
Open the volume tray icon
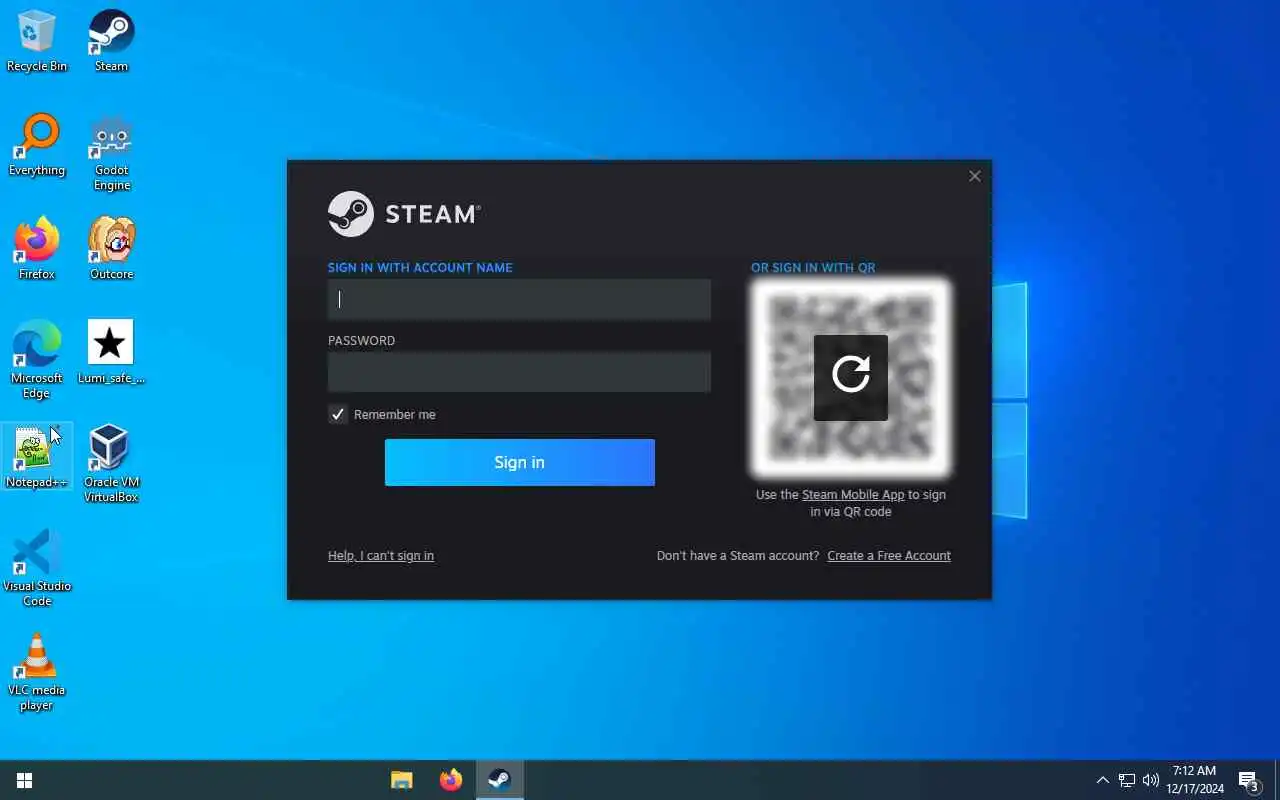coord(1151,780)
